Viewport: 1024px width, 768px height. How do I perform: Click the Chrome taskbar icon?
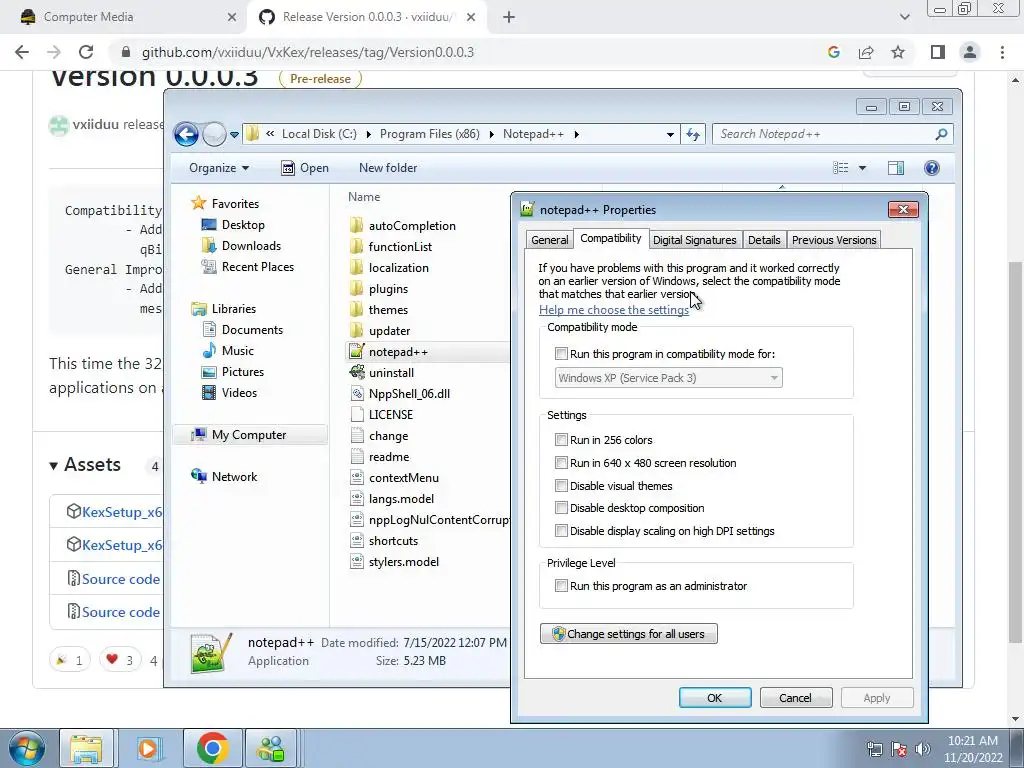point(212,748)
